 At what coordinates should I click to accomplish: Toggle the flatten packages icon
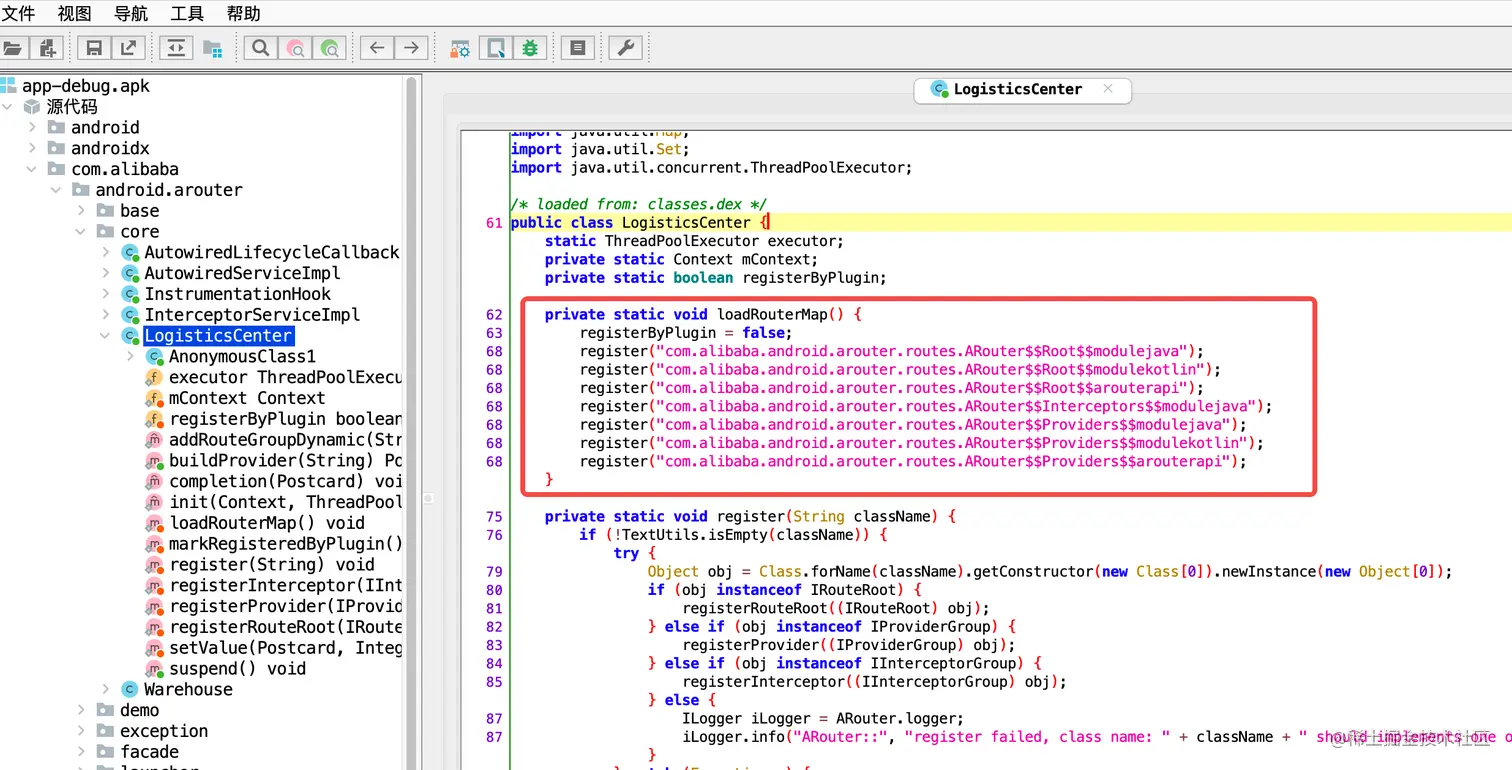tap(212, 47)
